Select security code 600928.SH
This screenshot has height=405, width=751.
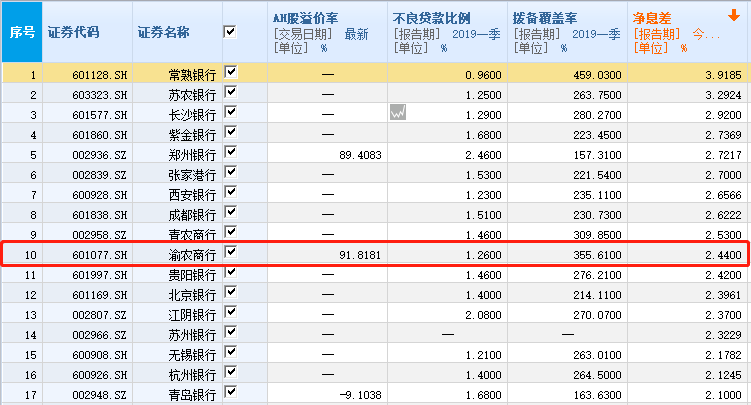(100, 195)
